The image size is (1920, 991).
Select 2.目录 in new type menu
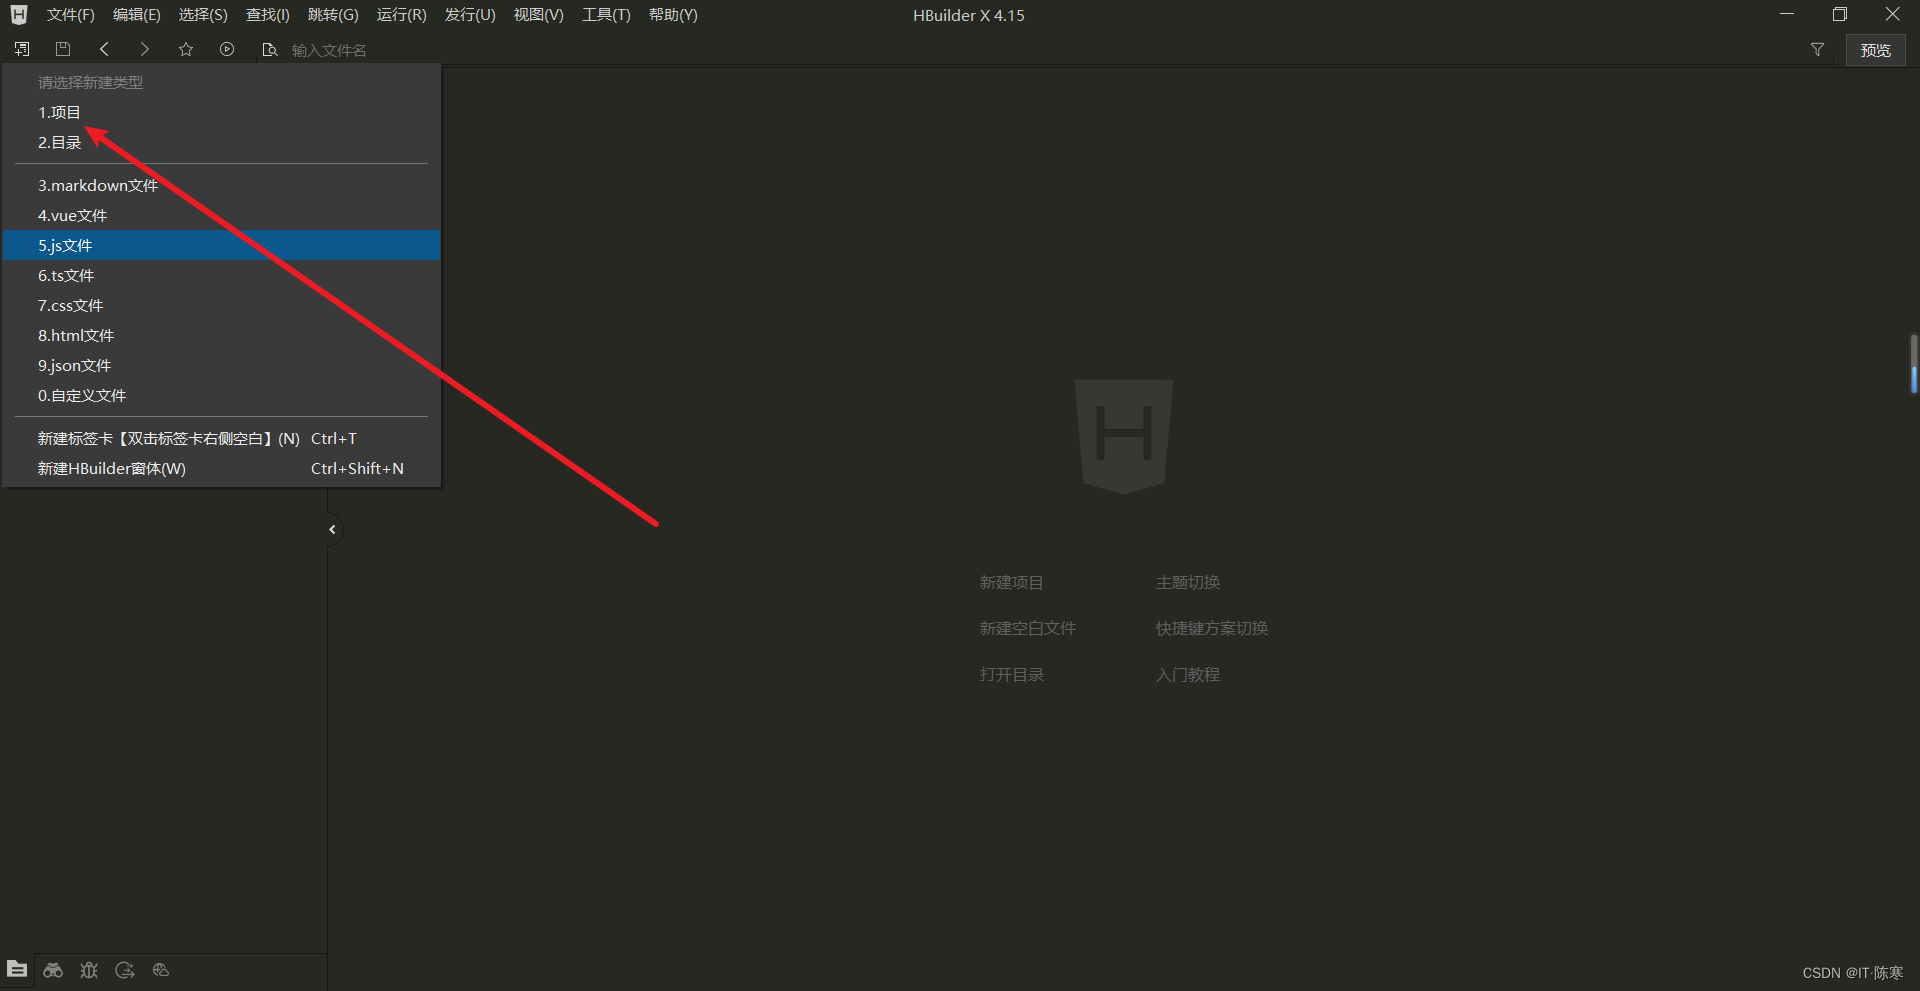tap(221, 142)
